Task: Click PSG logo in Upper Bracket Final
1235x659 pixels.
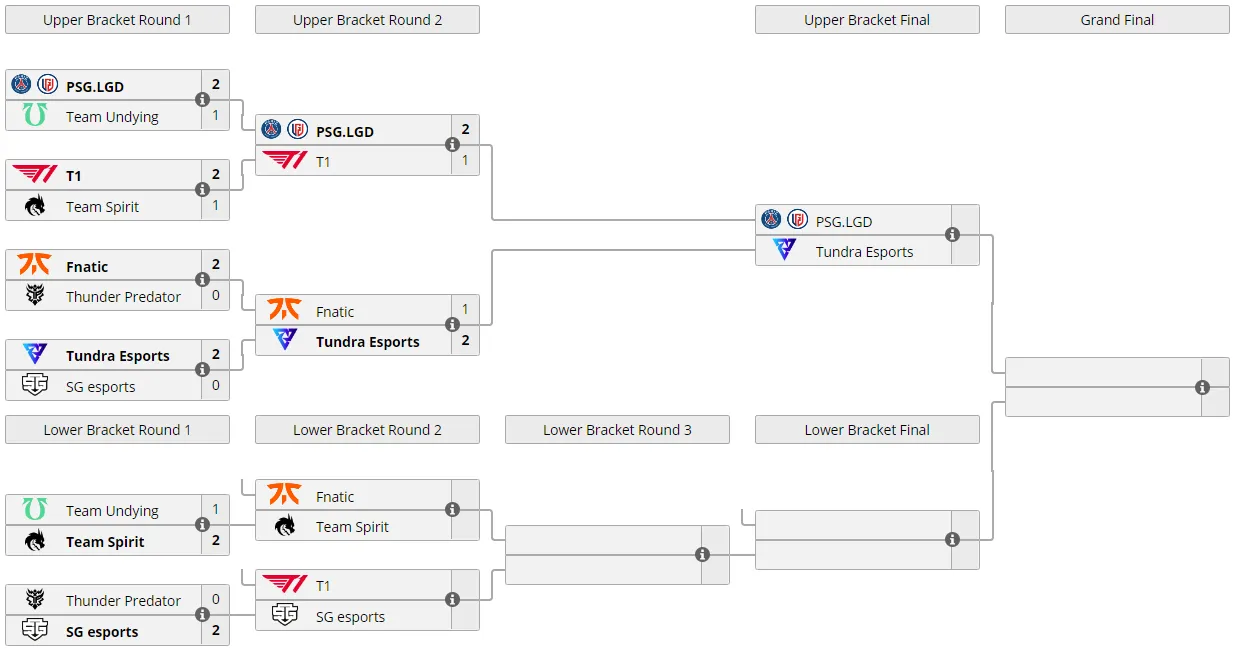Action: tap(771, 219)
